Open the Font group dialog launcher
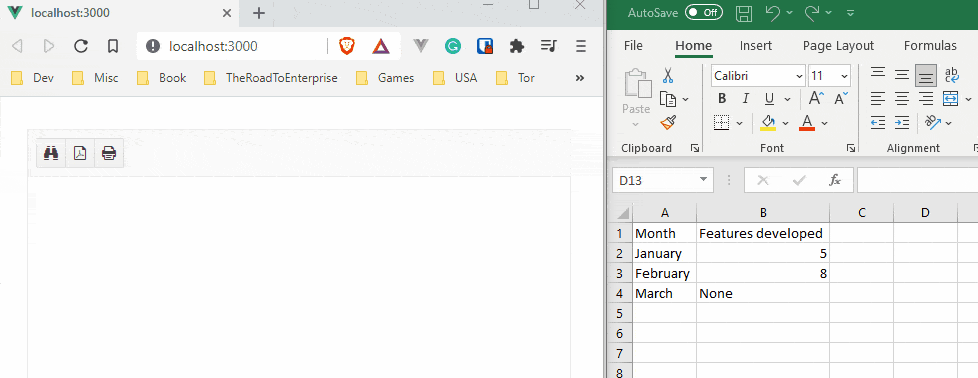 pos(850,148)
